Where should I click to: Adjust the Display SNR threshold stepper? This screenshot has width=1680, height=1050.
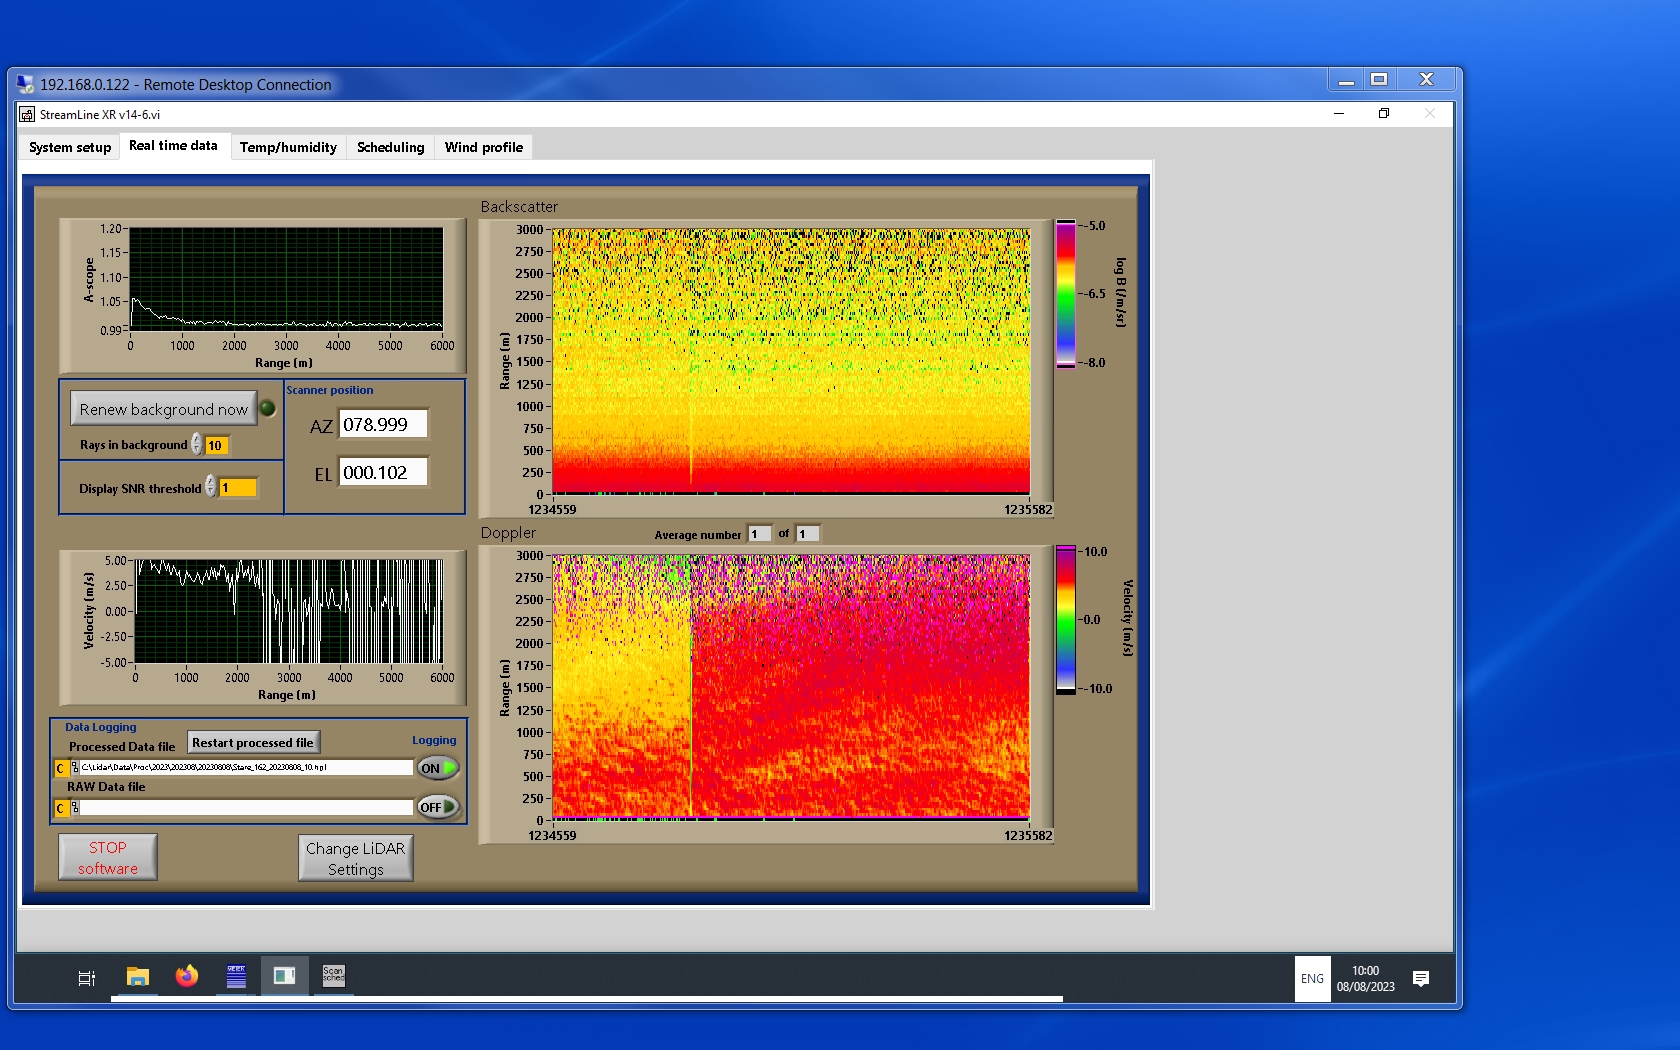coord(211,487)
